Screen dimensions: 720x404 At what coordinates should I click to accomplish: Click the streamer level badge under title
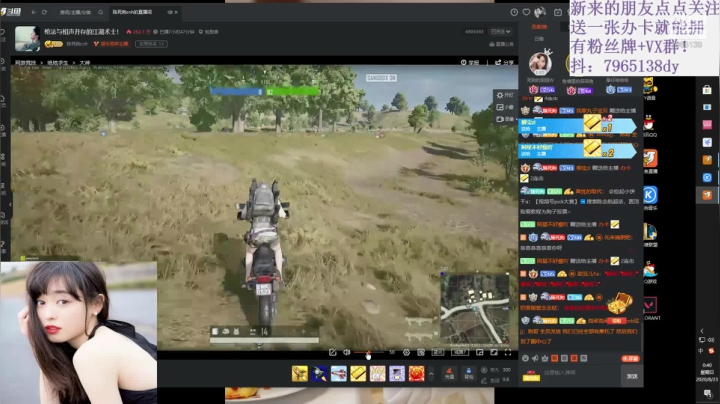pyautogui.click(x=54, y=44)
